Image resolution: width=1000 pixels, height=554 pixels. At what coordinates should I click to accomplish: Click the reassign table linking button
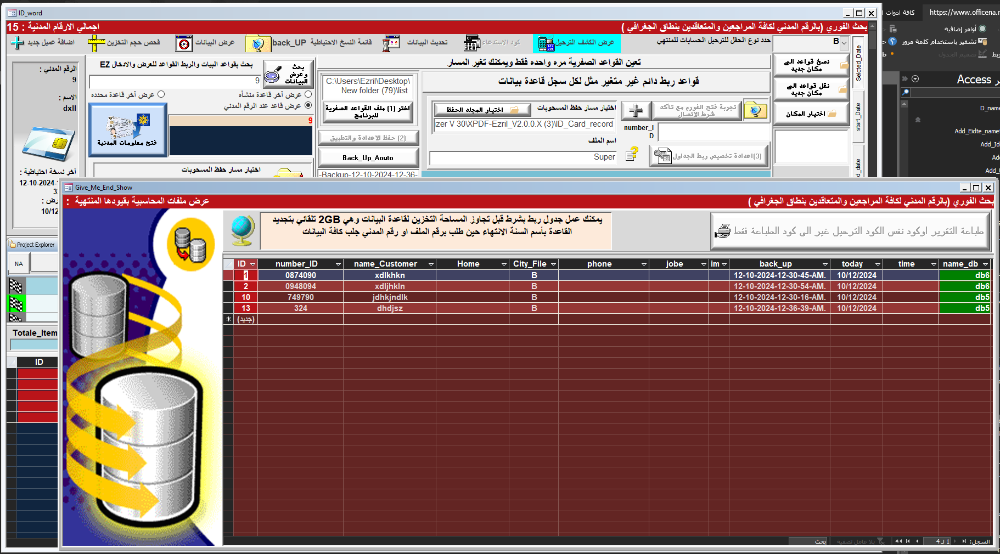(x=708, y=156)
